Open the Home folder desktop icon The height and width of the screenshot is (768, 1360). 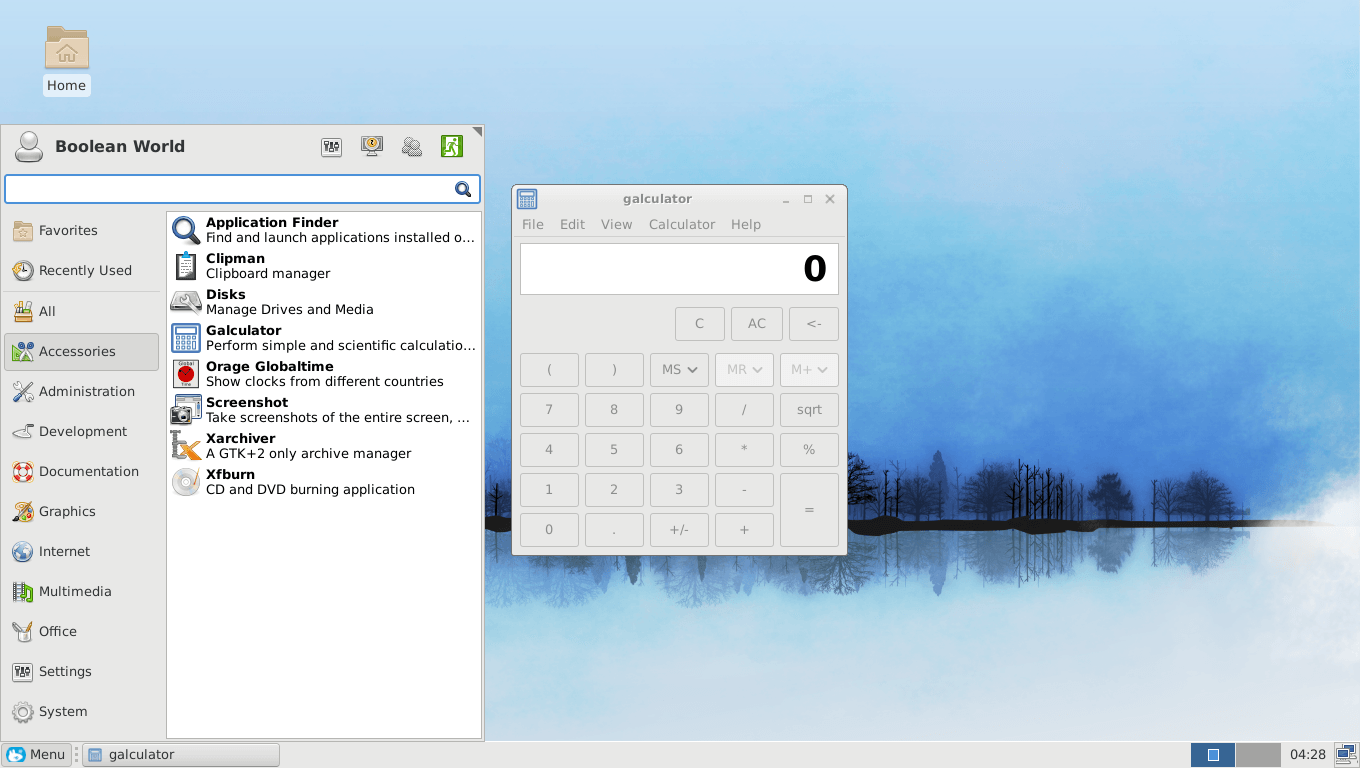click(66, 60)
